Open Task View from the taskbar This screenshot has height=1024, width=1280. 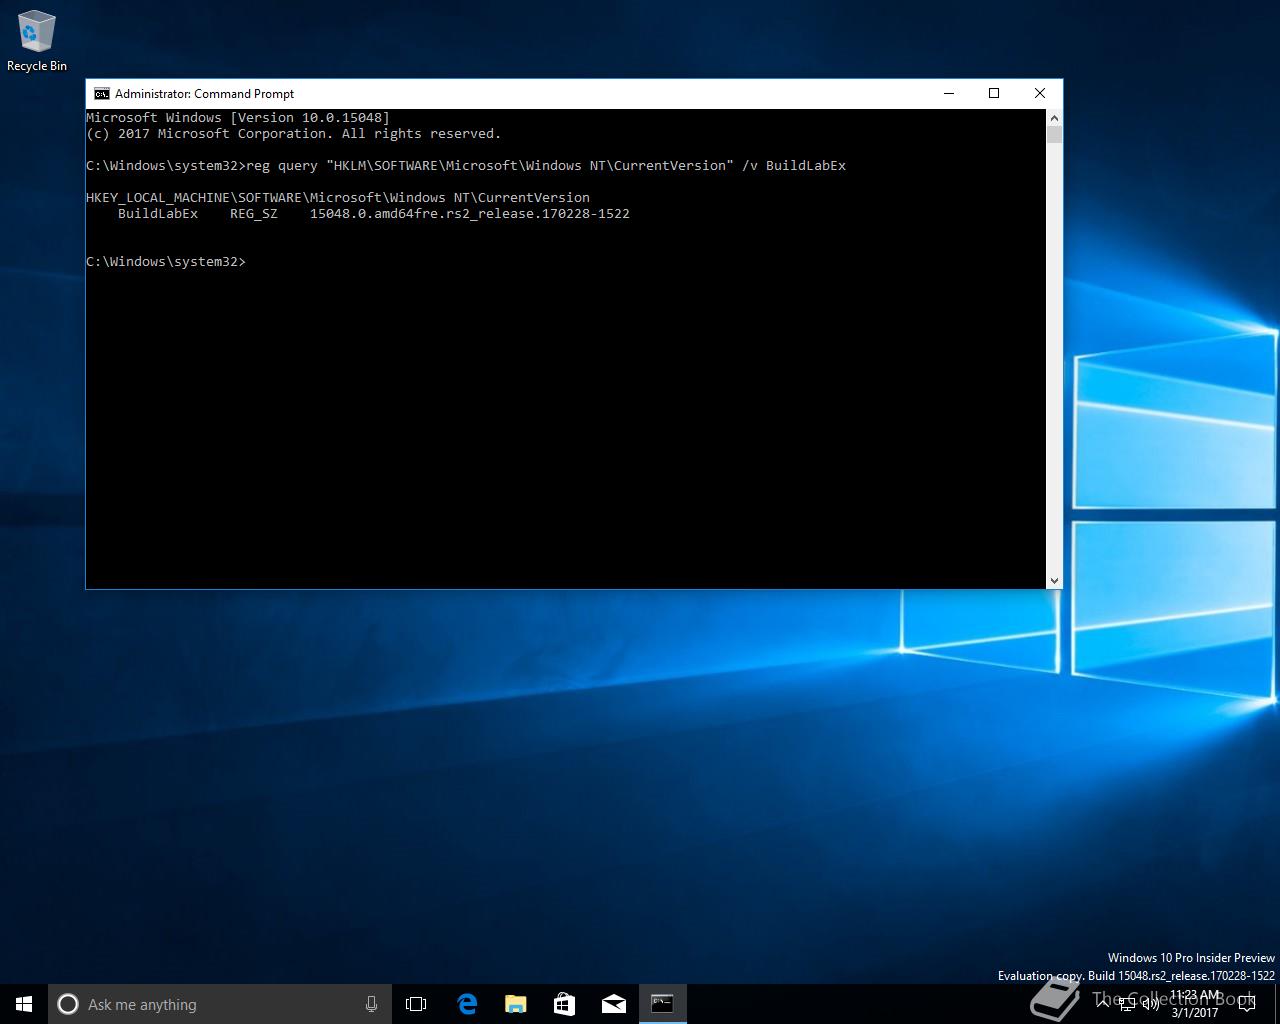[416, 1004]
